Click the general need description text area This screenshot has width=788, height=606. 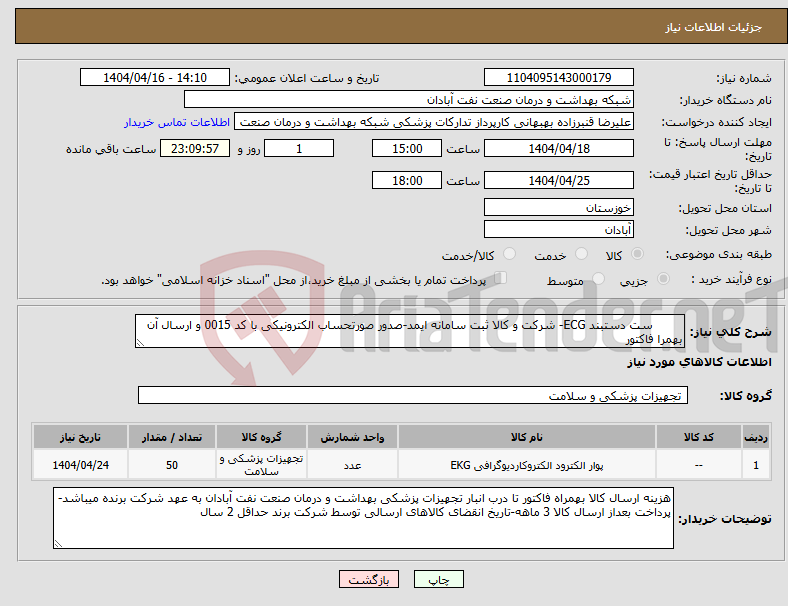click(410, 331)
